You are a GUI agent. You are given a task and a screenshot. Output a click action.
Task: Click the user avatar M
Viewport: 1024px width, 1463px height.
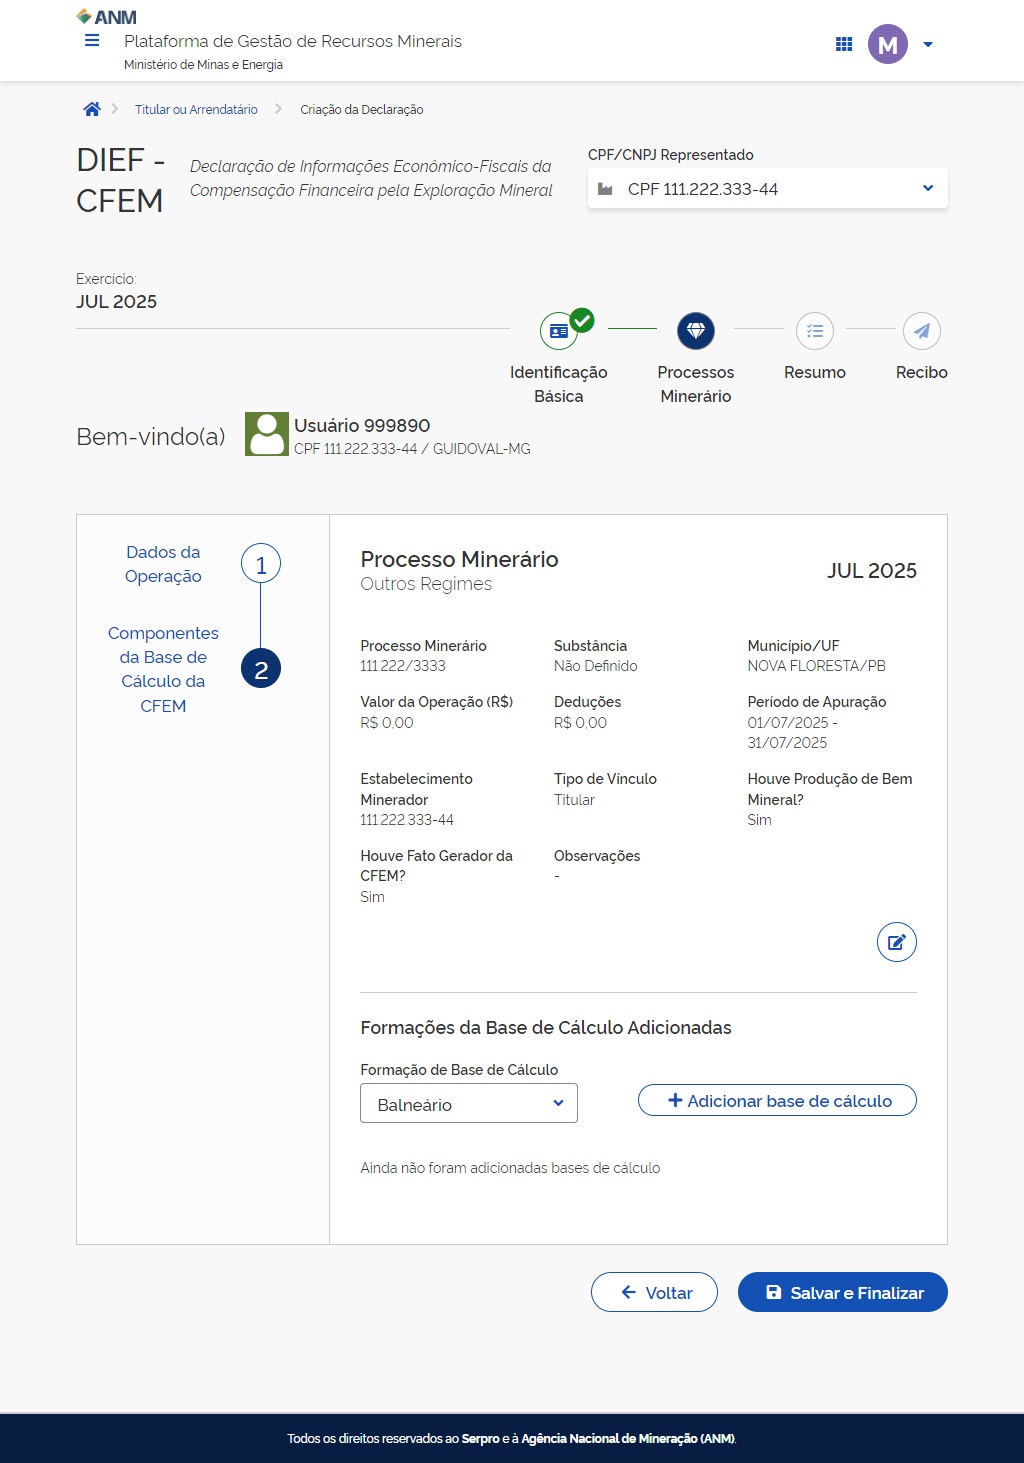pos(887,44)
